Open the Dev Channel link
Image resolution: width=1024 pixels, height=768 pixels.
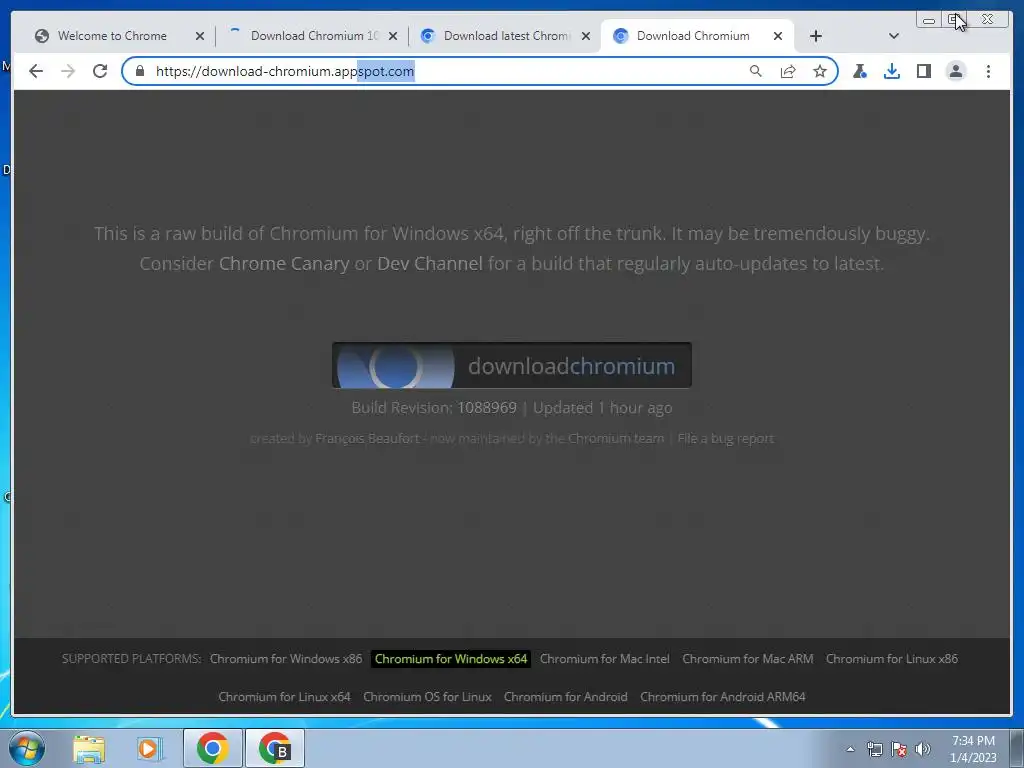click(430, 264)
